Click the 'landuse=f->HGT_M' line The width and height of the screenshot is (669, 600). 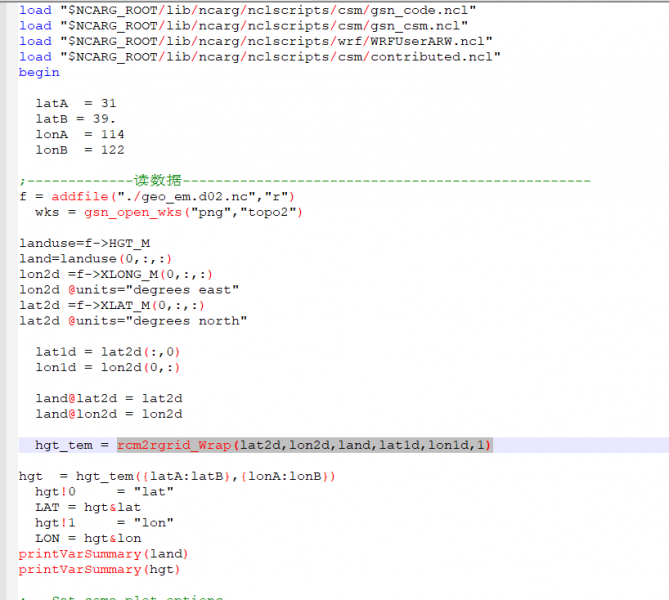[84, 243]
